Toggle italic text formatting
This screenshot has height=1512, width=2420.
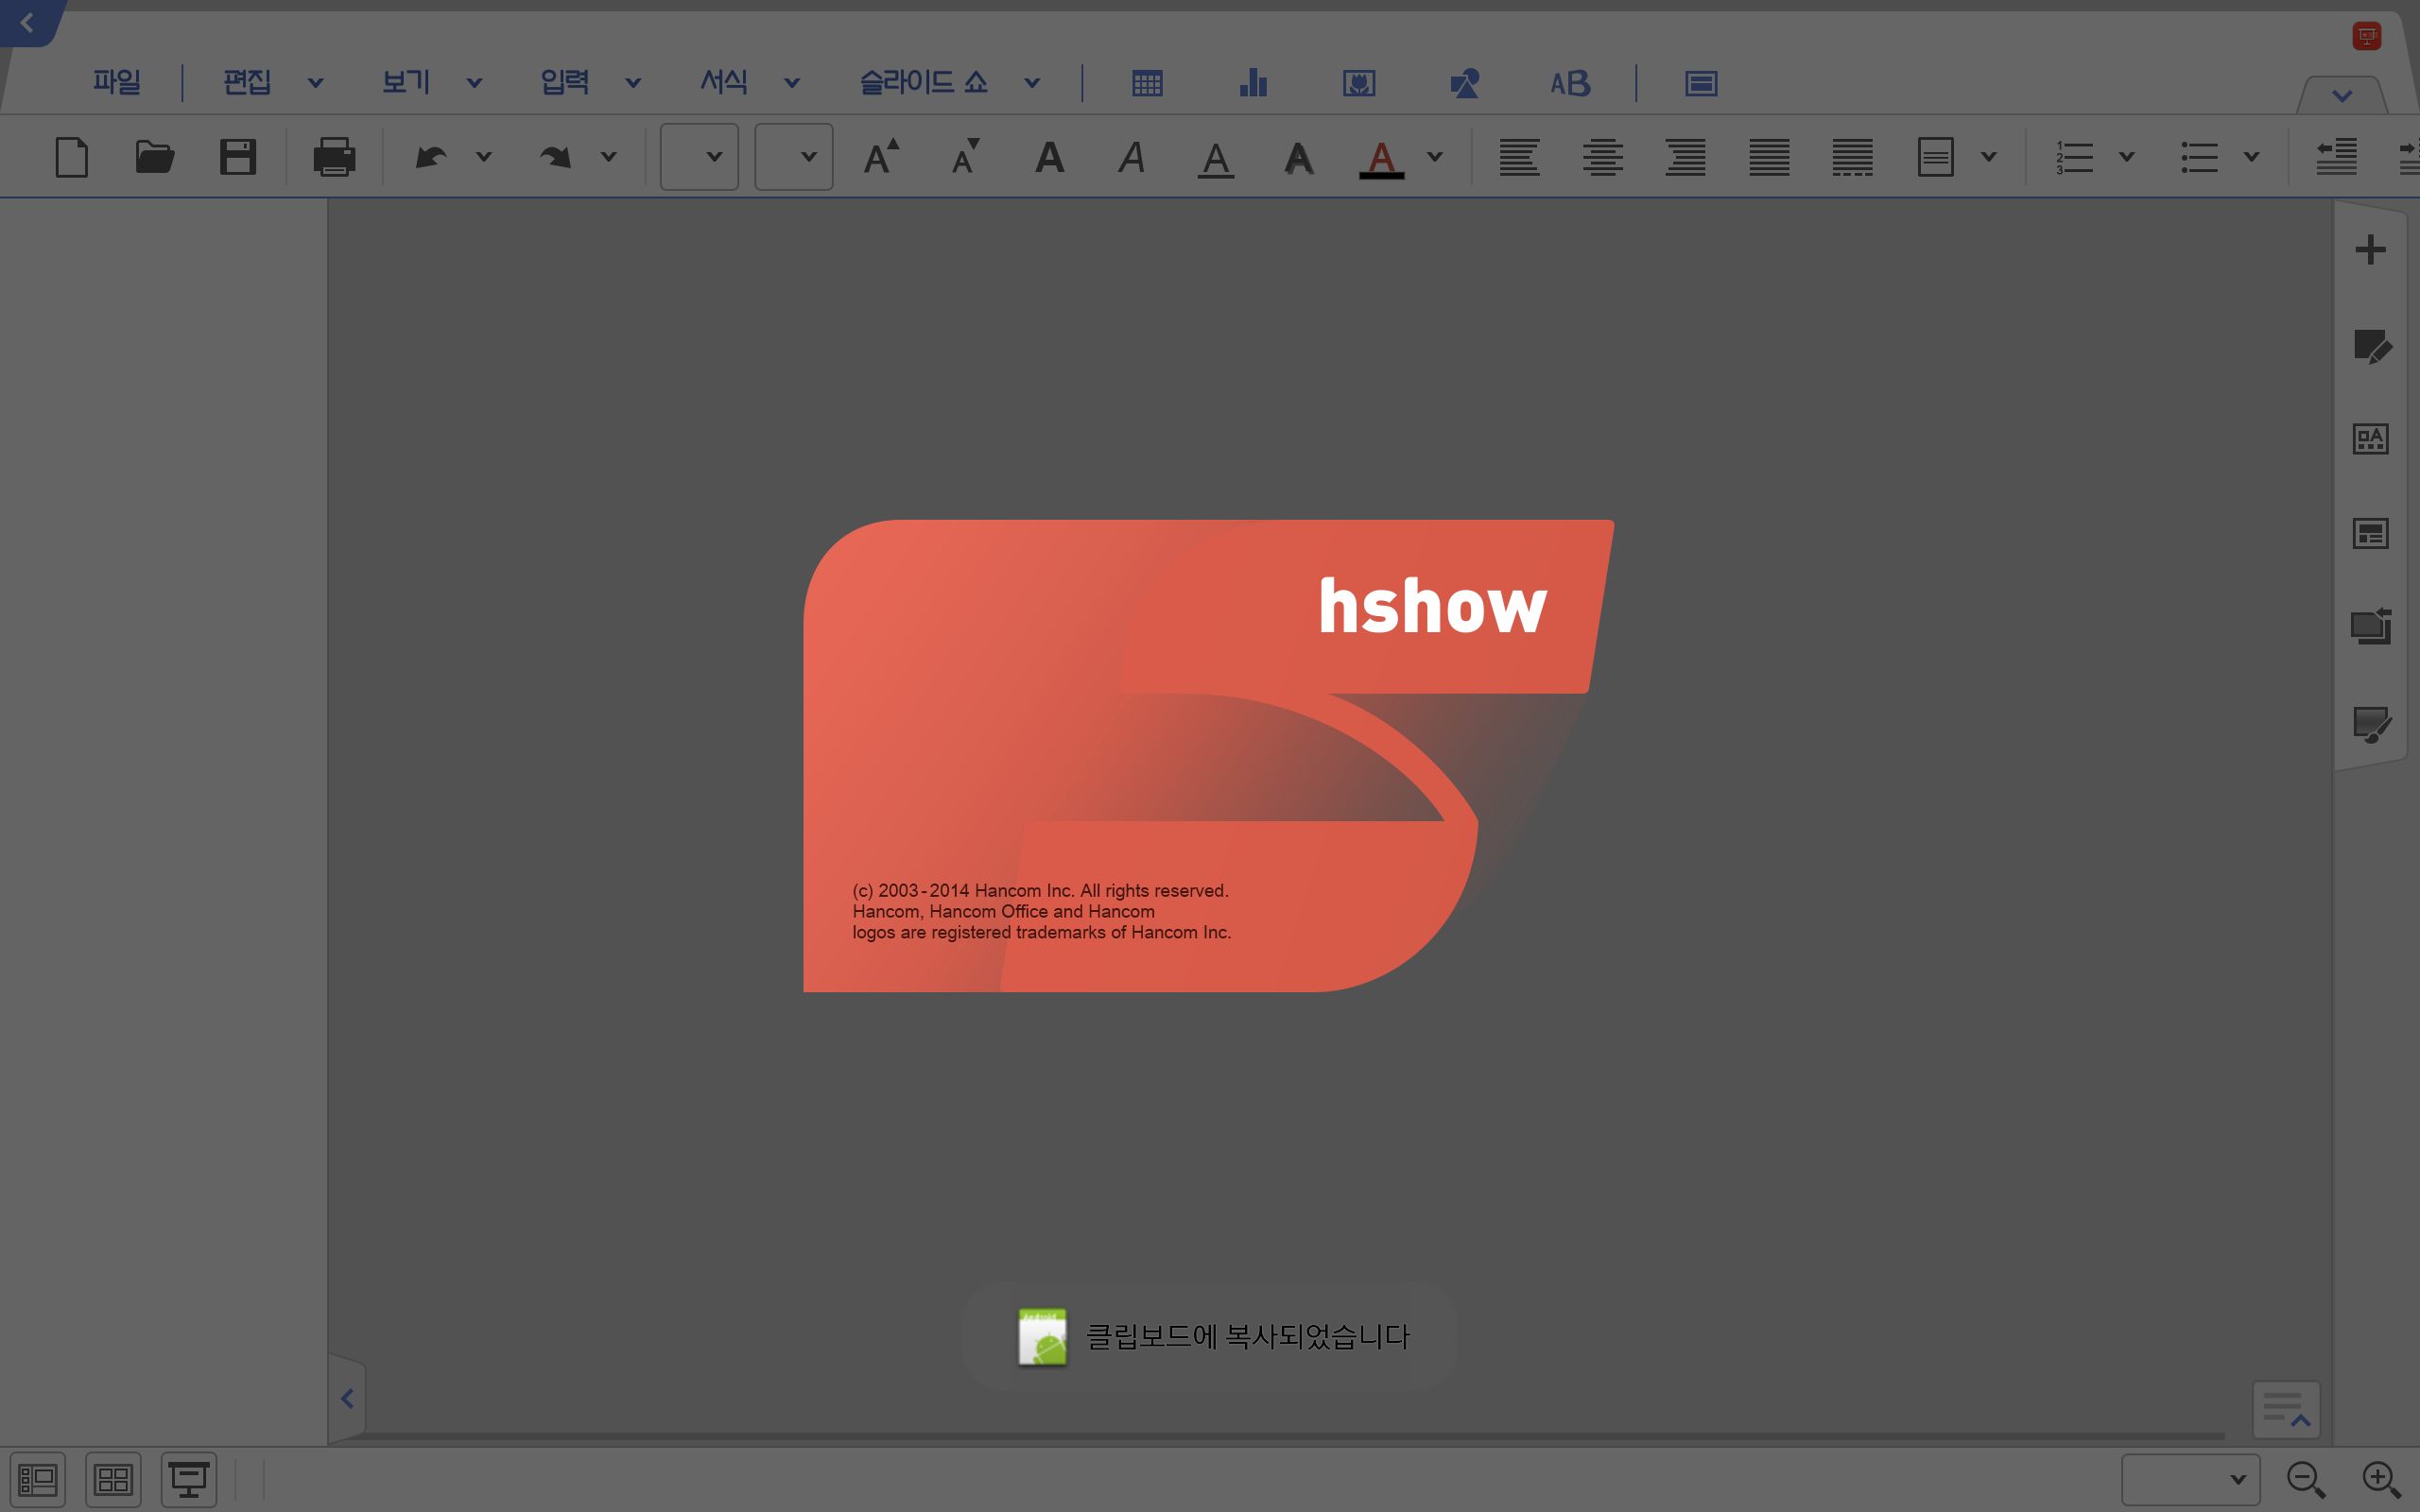click(1131, 157)
